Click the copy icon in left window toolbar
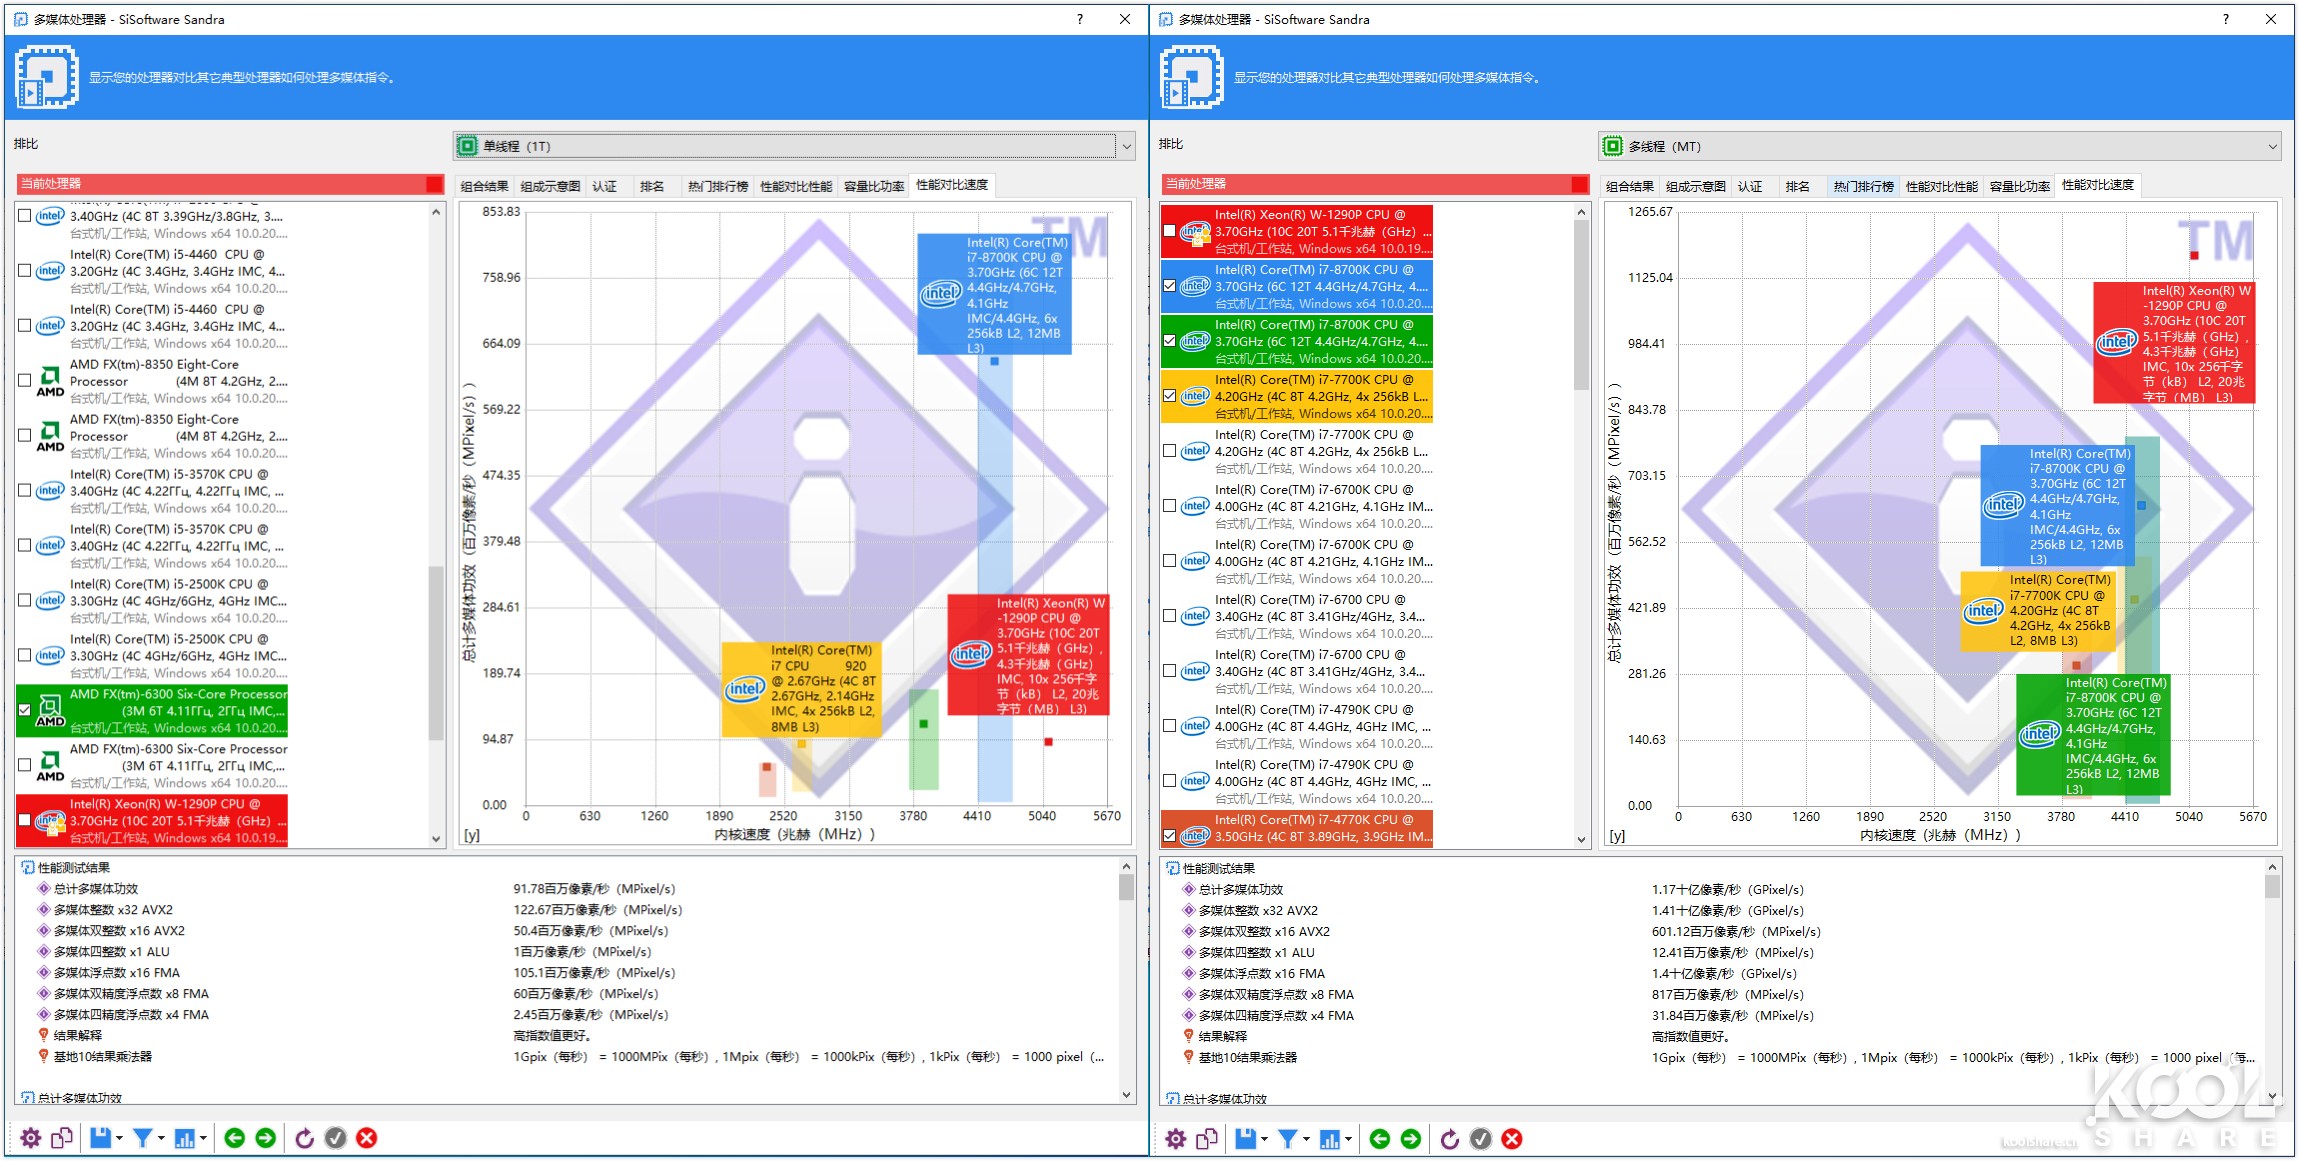The width and height of the screenshot is (2300, 1161). pos(62,1138)
